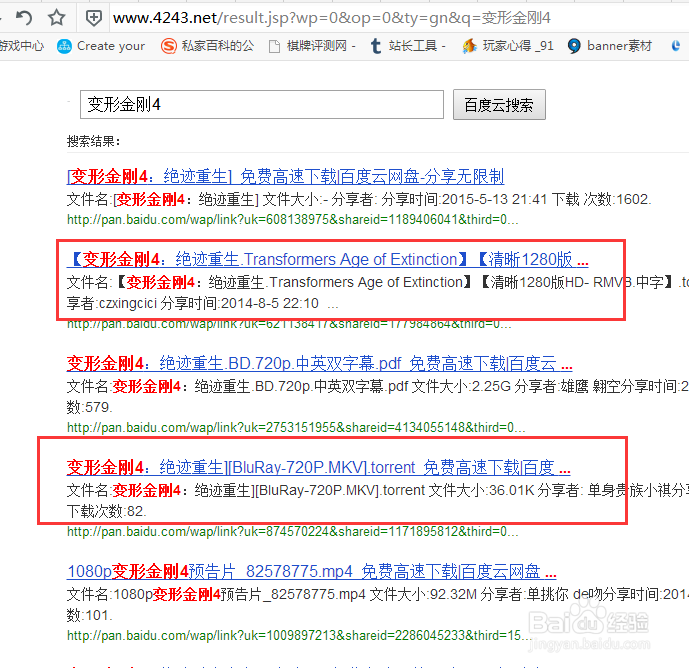The image size is (689, 668).
Task: Click URL containing uk=1009897213
Action: pyautogui.click(x=300, y=635)
